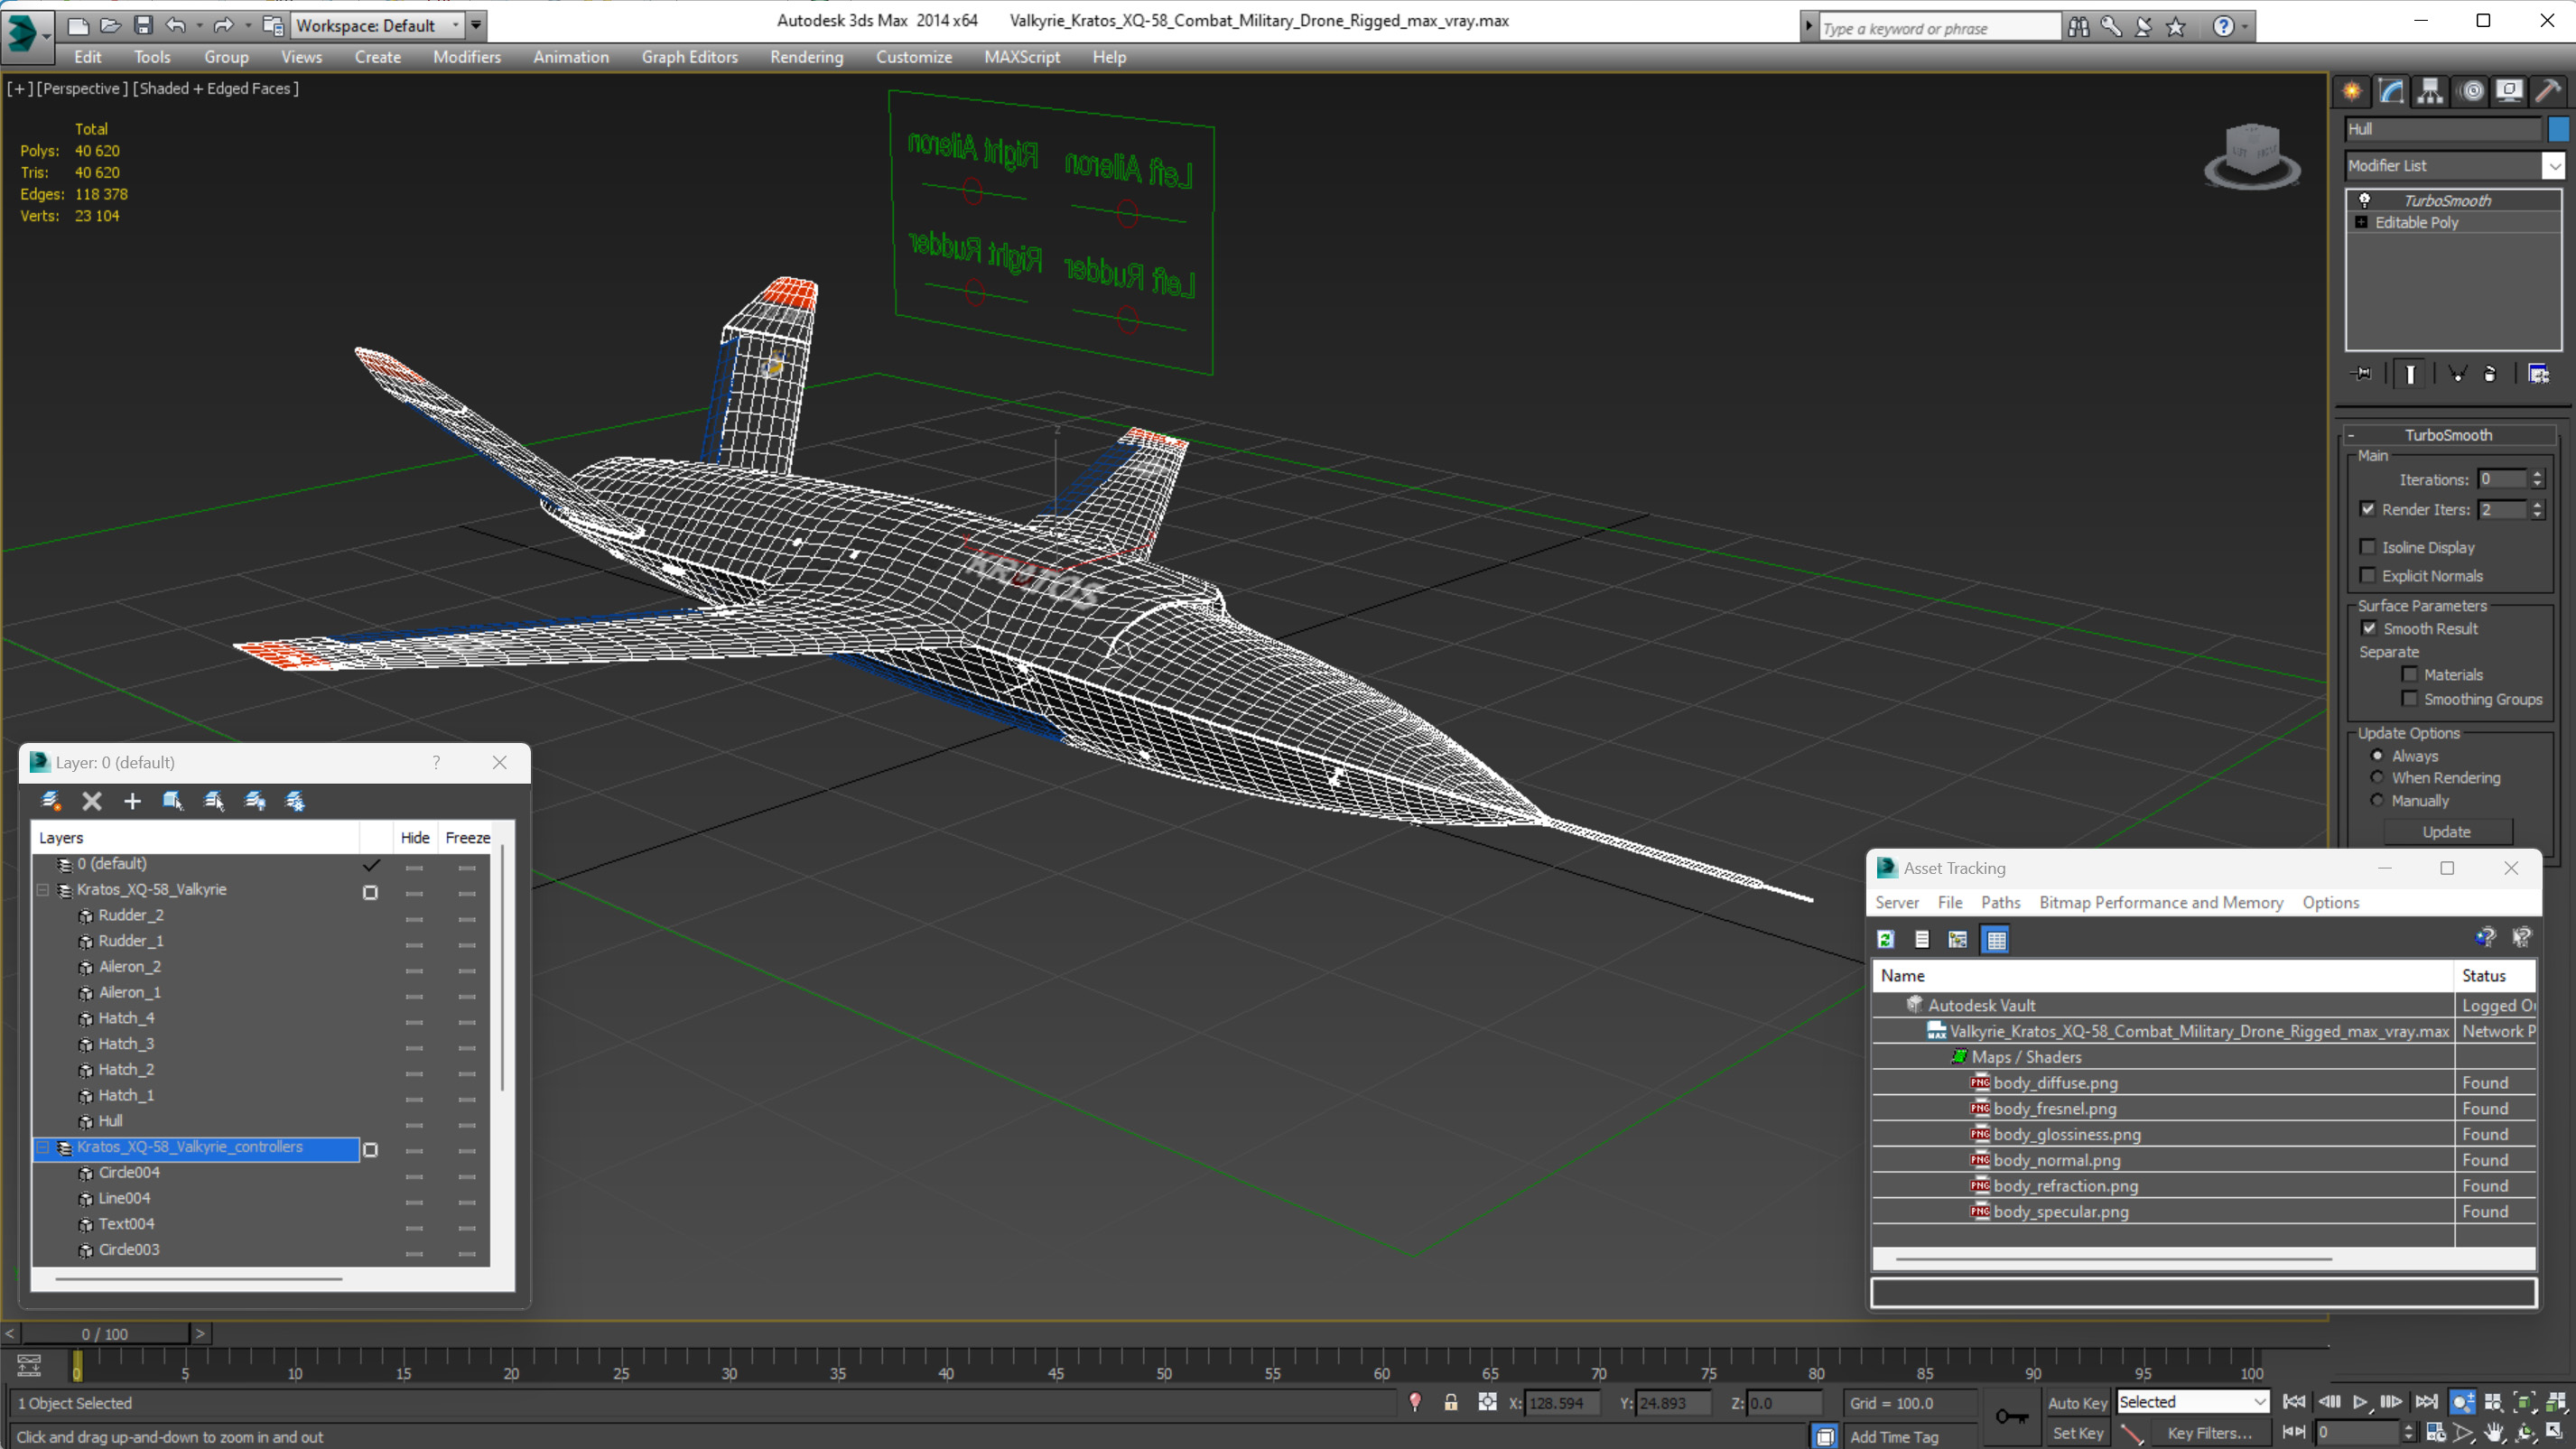Click the Selection Lock toggle icon

pos(1450,1402)
